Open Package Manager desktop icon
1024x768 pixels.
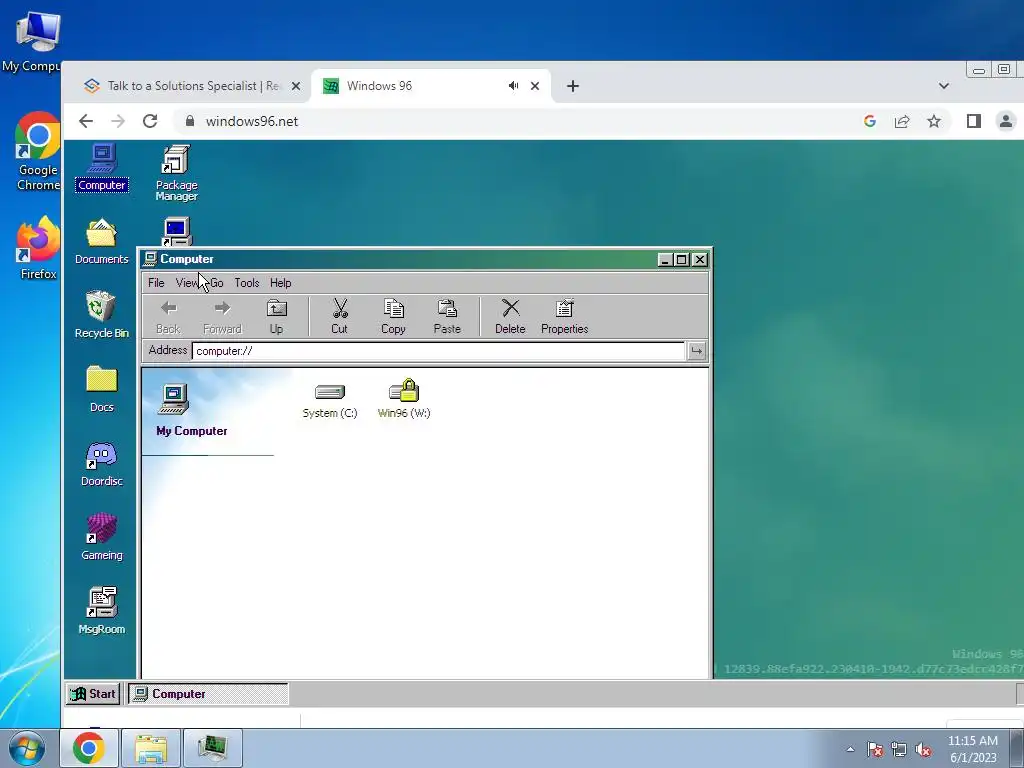tap(176, 172)
